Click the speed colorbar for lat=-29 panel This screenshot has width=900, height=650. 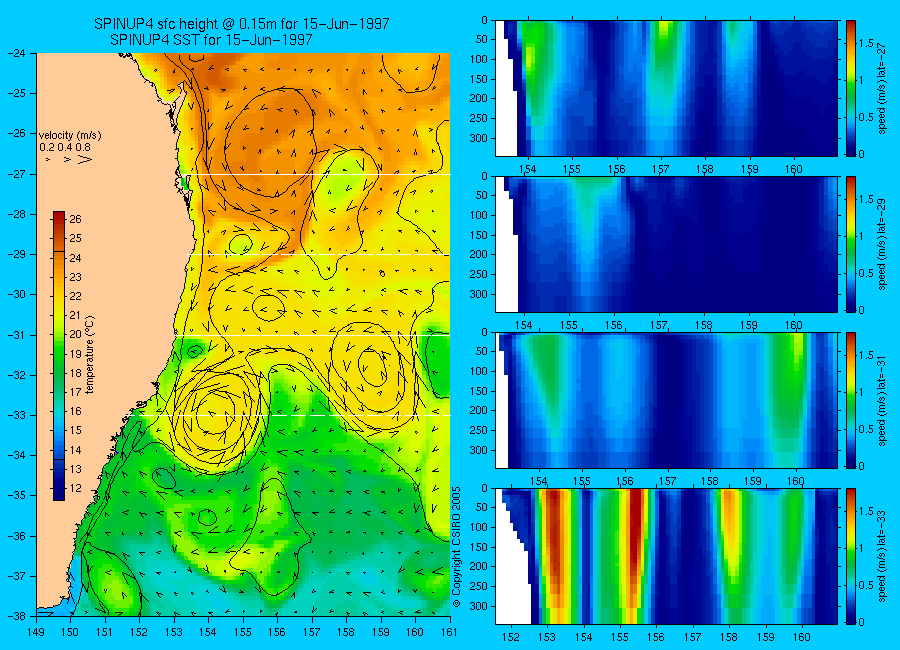pyautogui.click(x=850, y=244)
